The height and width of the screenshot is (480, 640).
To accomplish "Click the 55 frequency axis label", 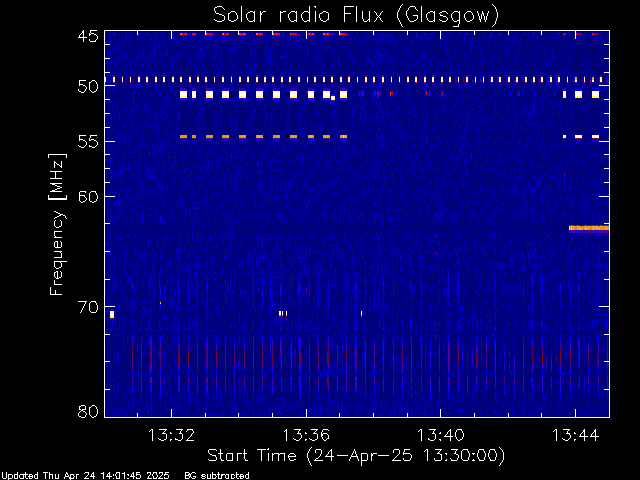I will pos(88,142).
